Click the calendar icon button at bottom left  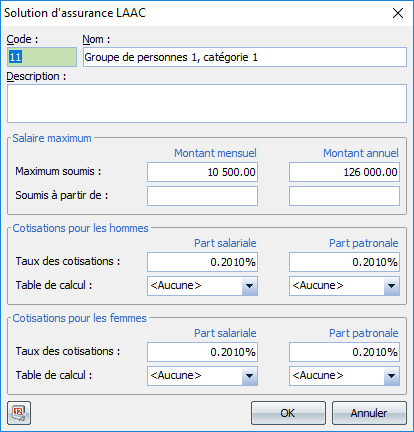[x=19, y=413]
